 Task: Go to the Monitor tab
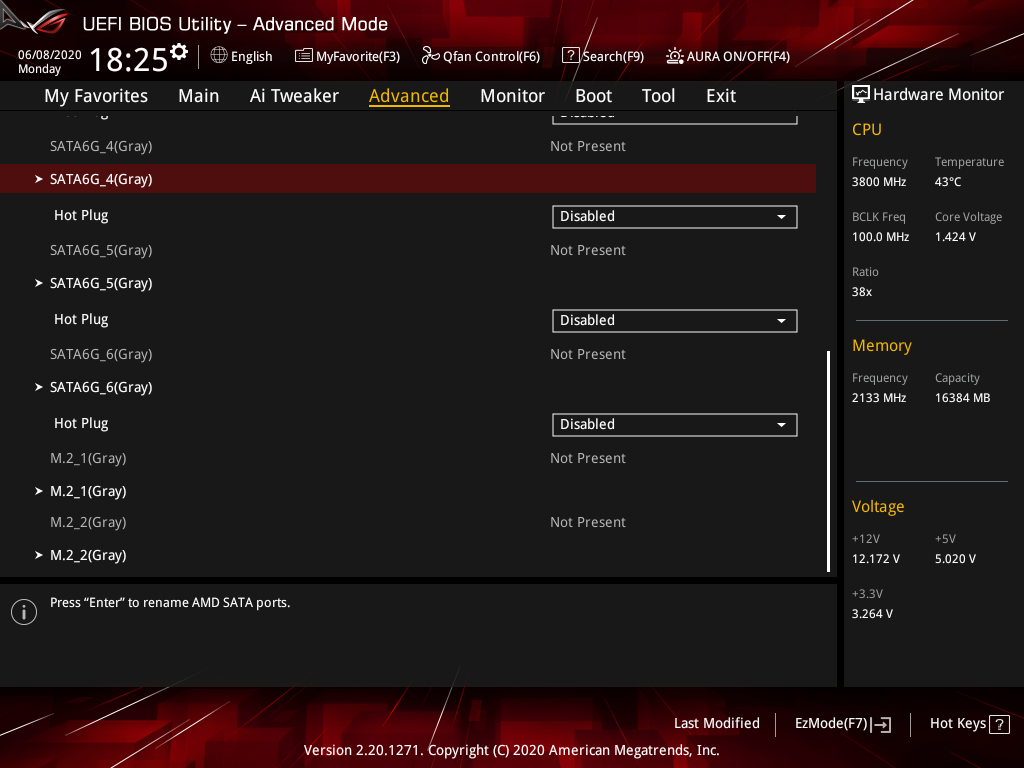click(512, 96)
